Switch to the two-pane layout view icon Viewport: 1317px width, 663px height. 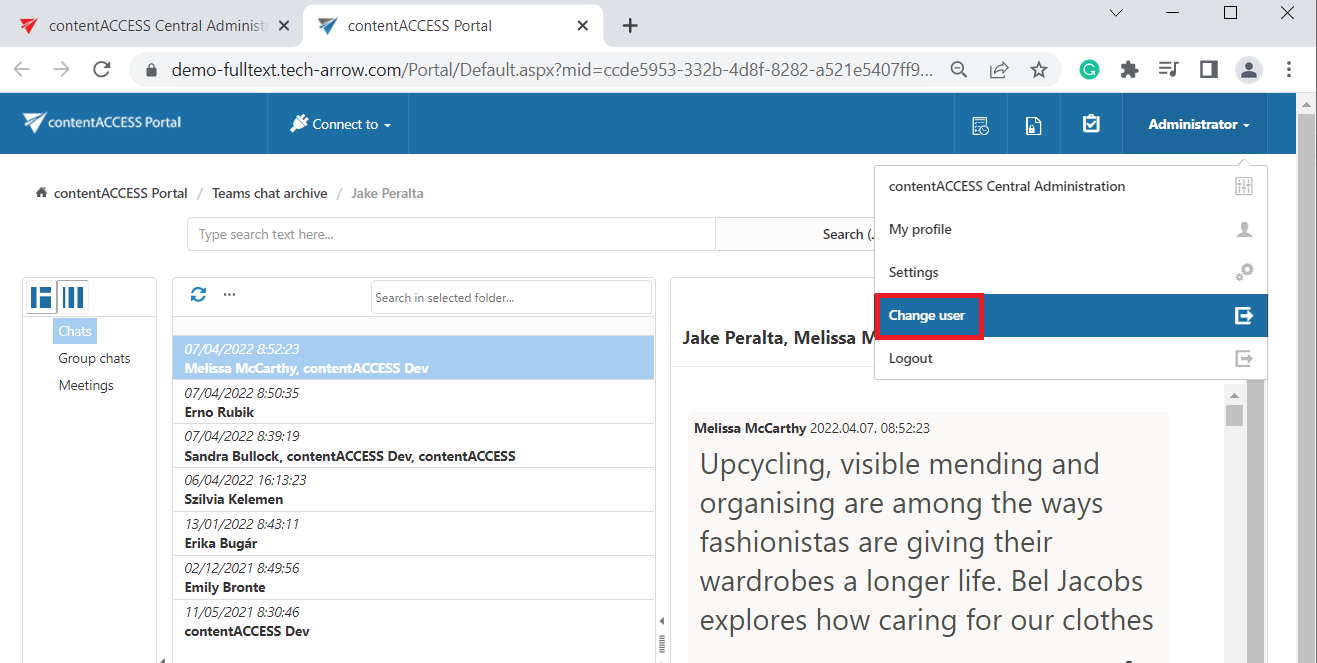tap(41, 297)
